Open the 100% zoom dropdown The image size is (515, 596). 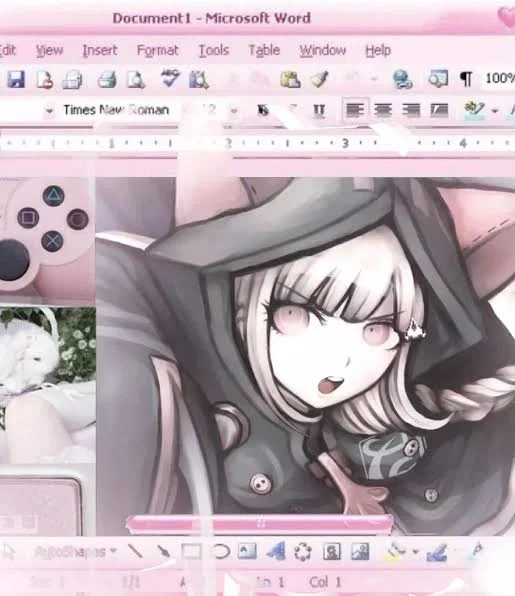(x=500, y=78)
